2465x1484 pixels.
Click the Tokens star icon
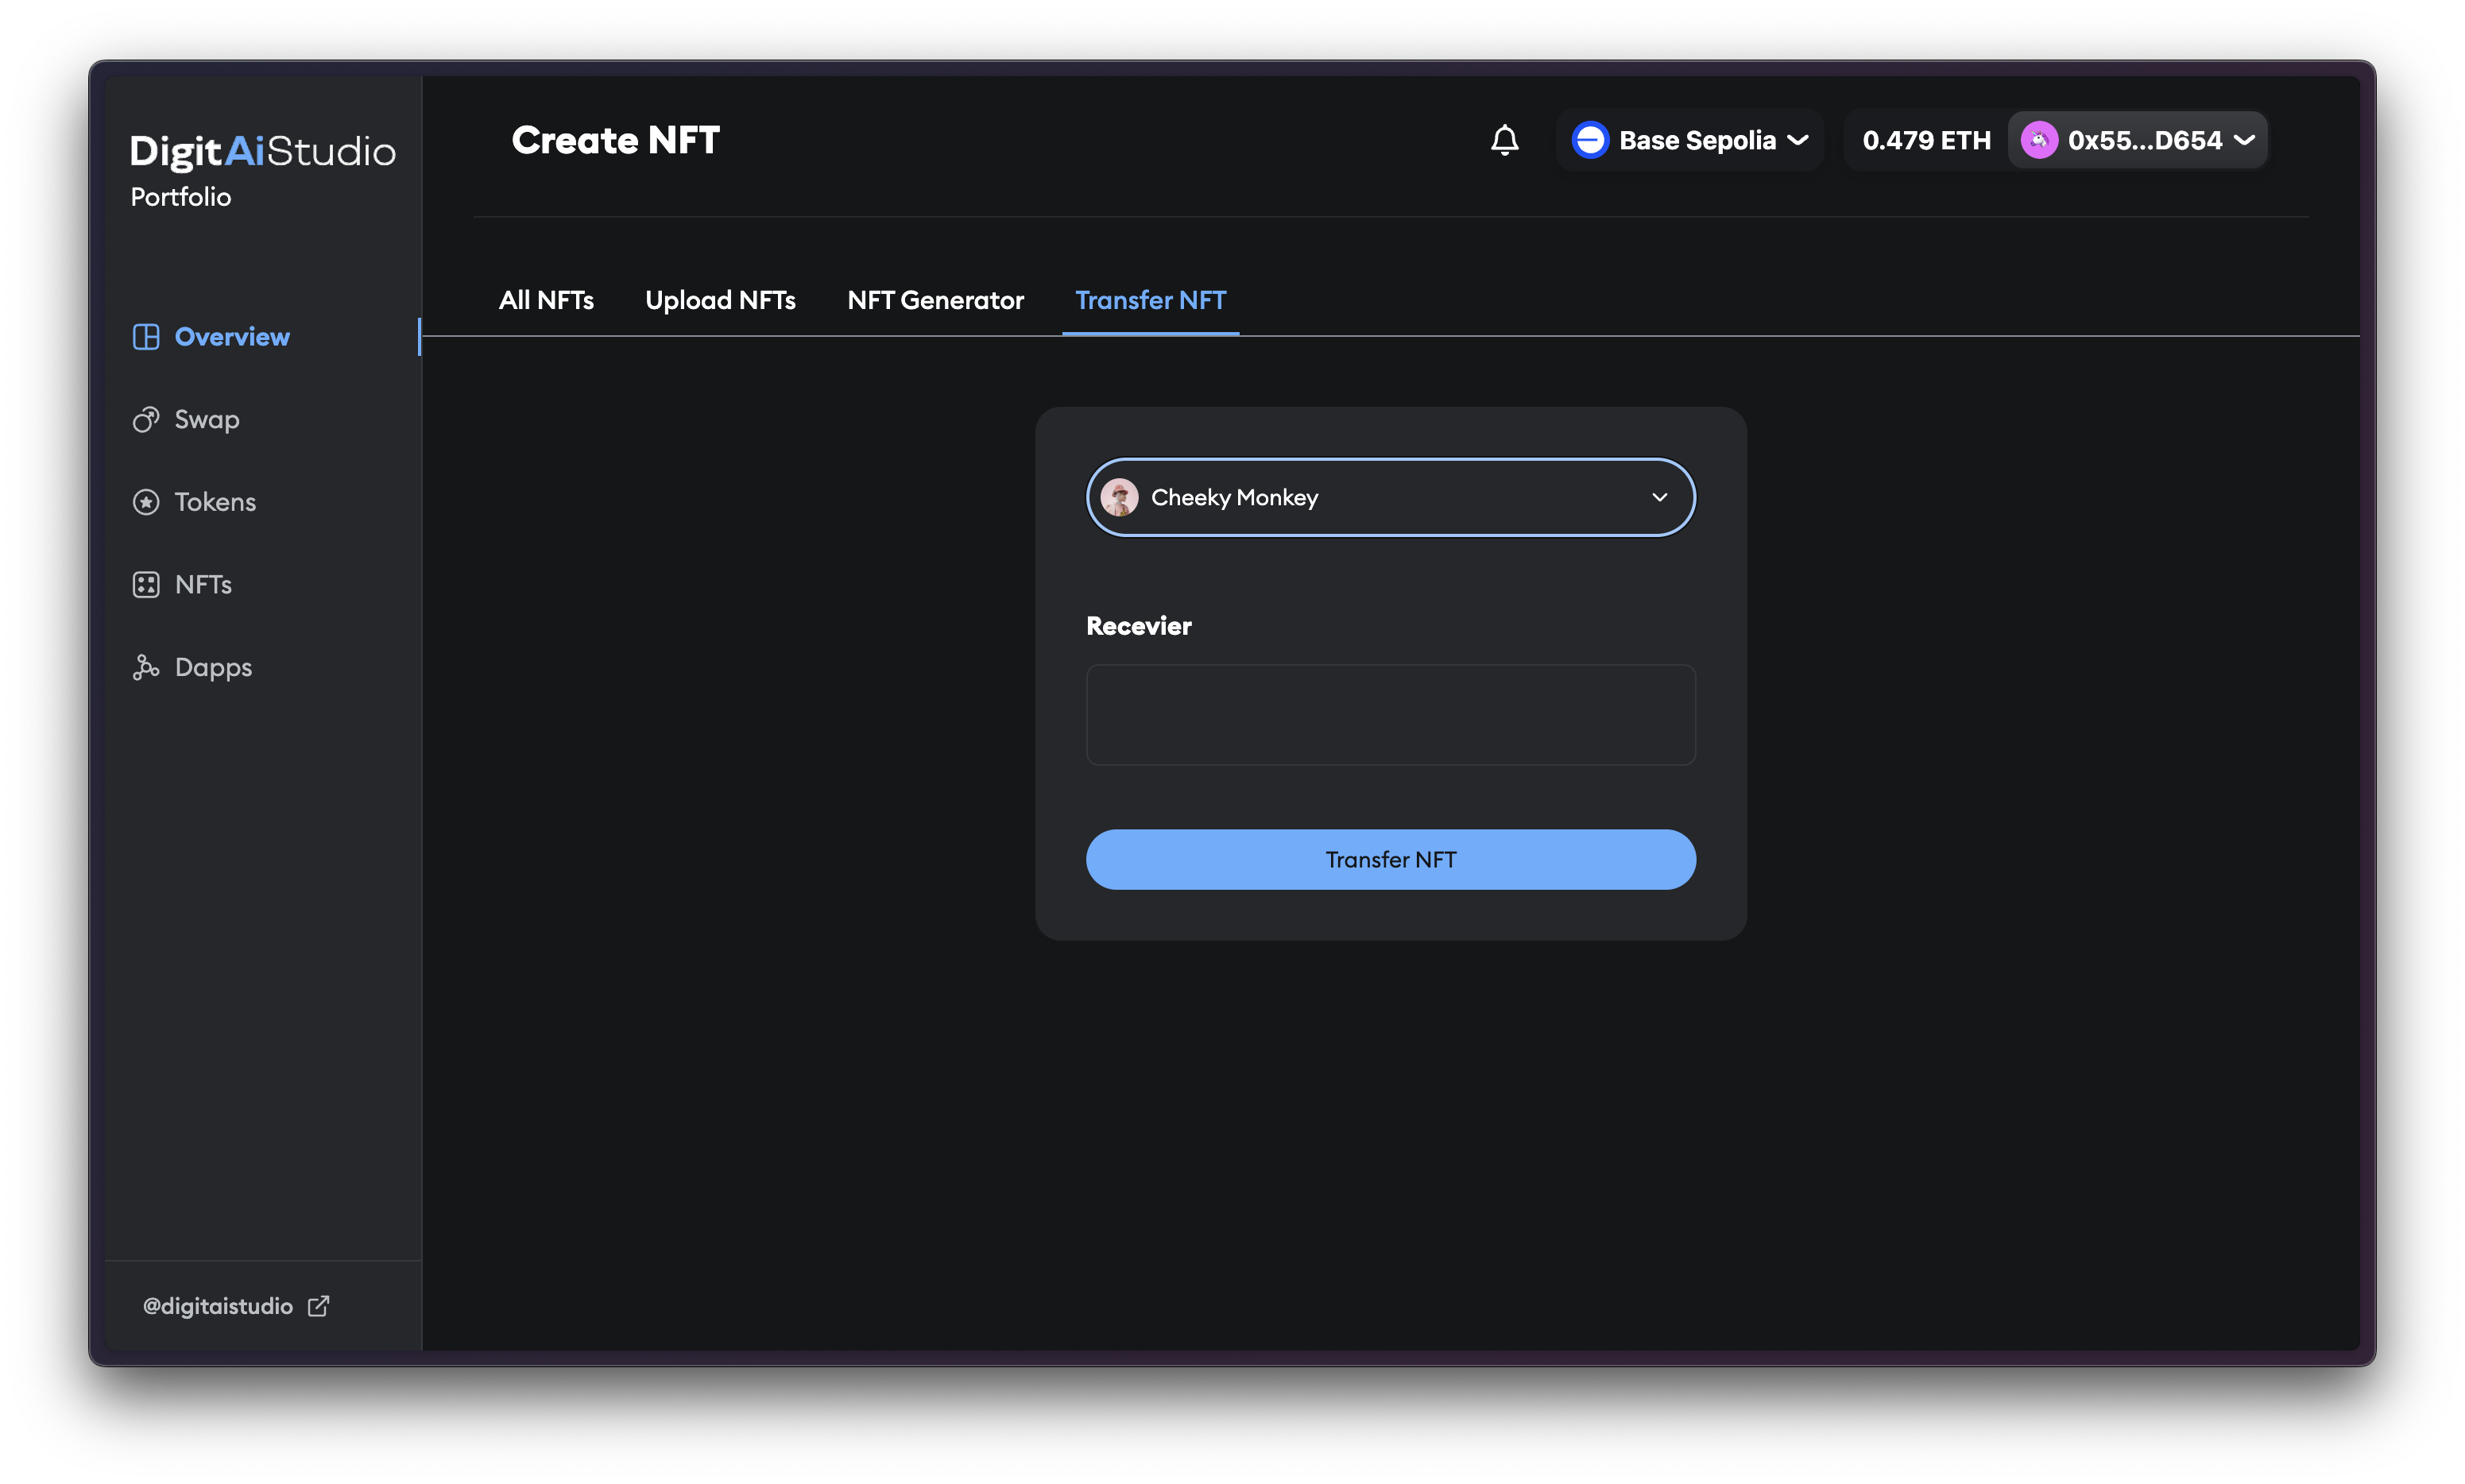pos(146,502)
